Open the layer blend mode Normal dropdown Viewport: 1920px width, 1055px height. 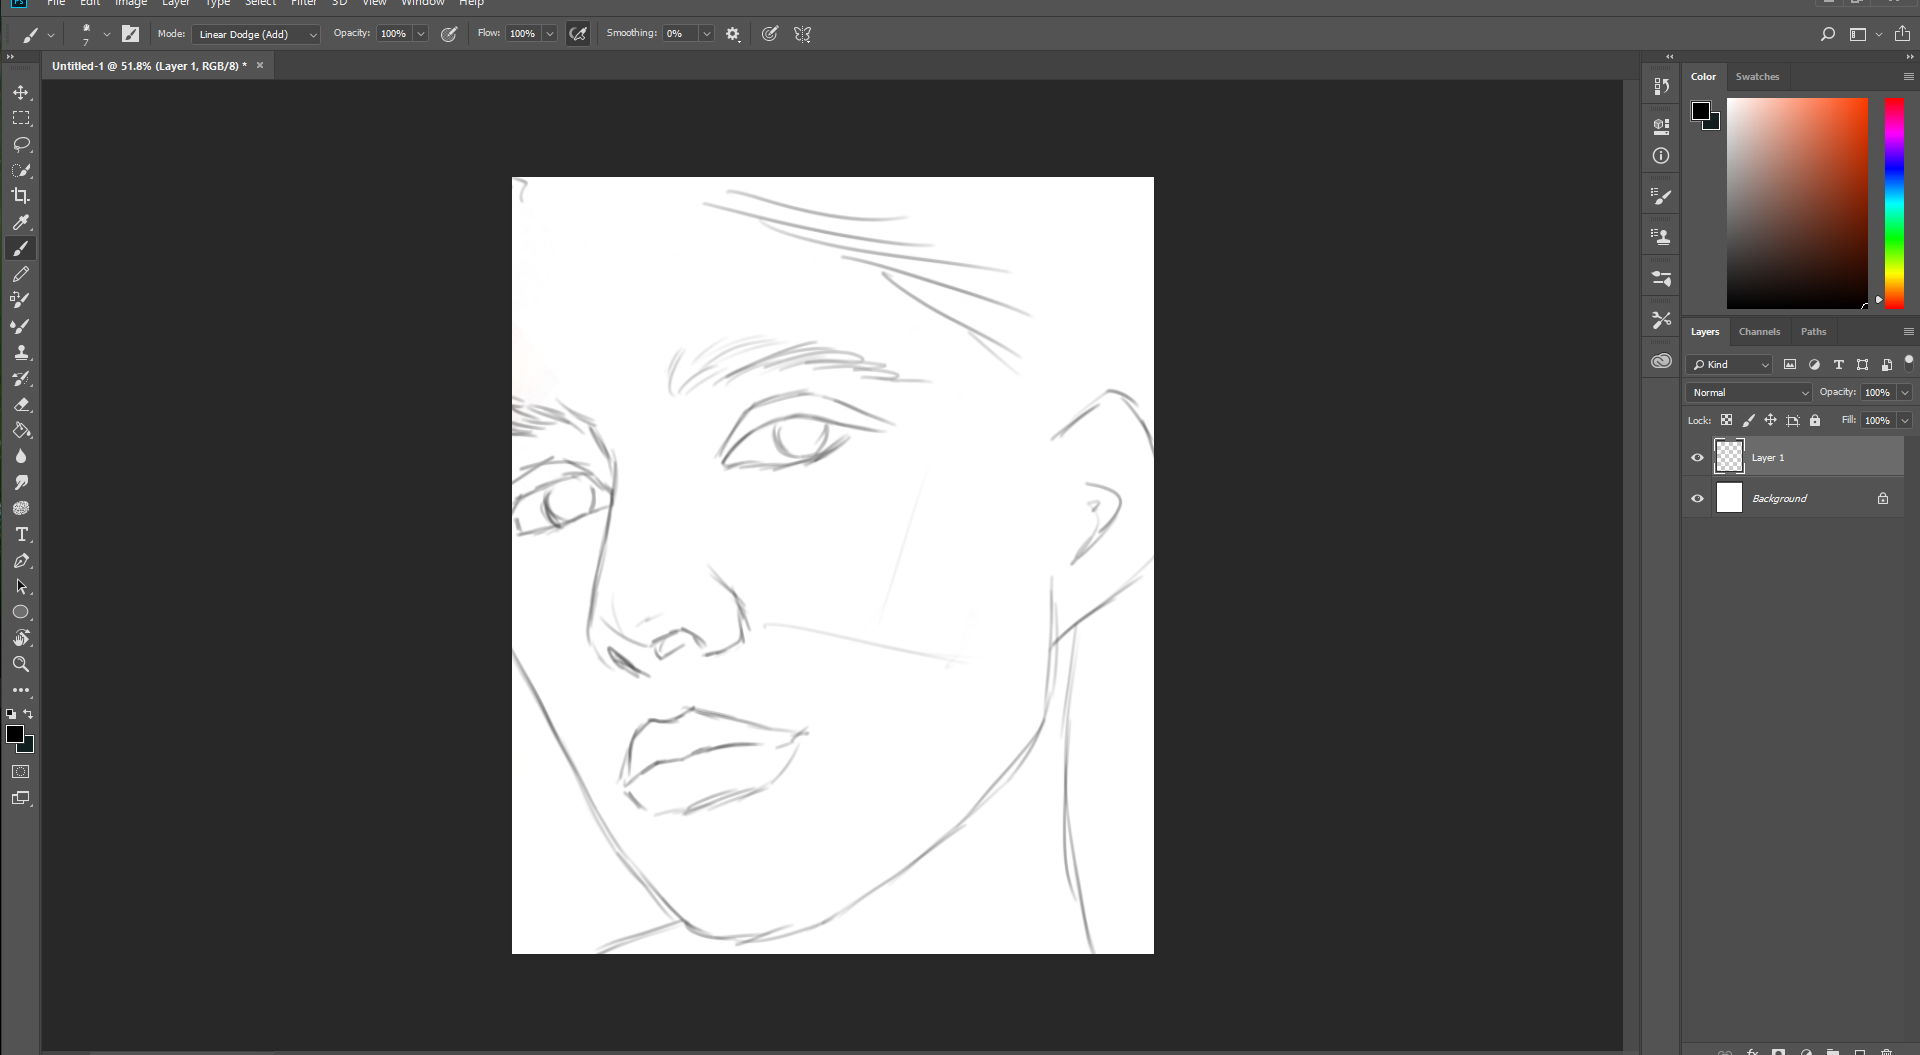click(x=1749, y=393)
